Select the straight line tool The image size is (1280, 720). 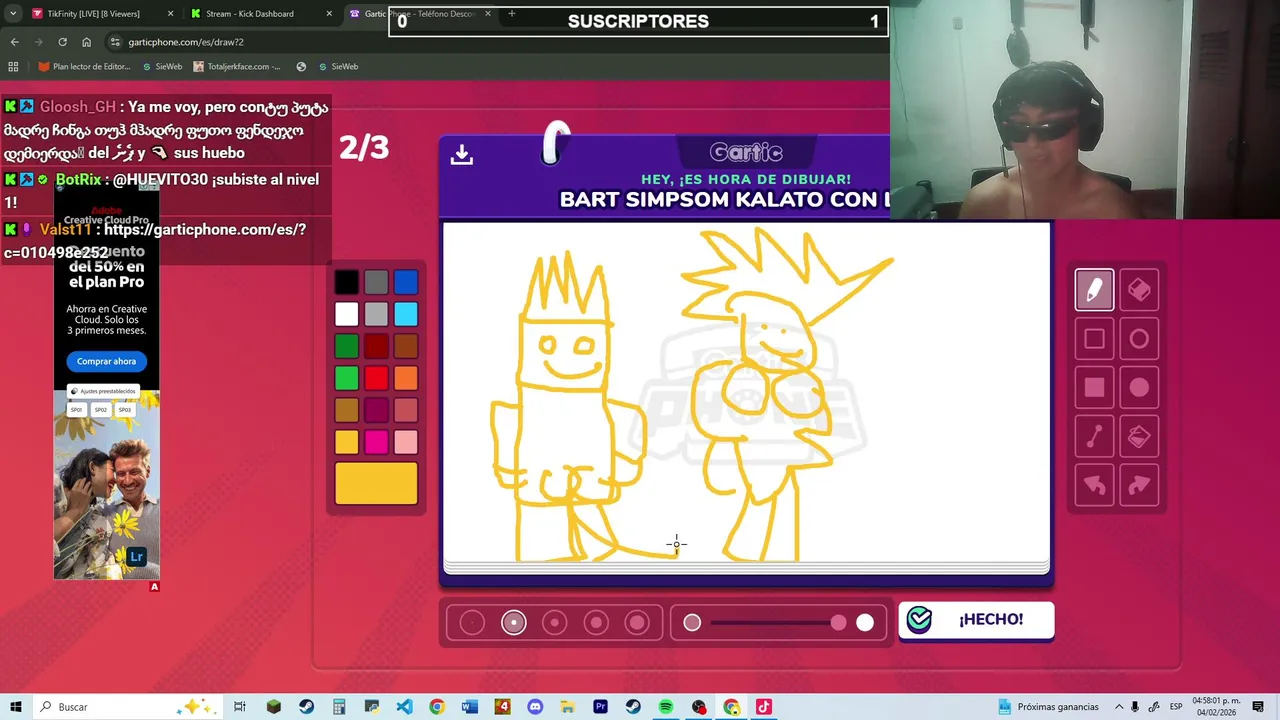(1094, 437)
